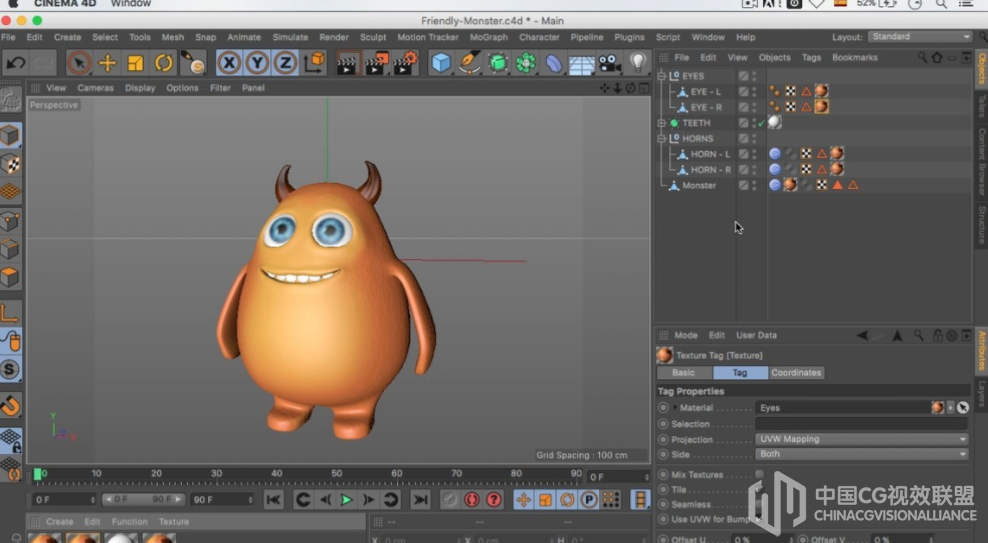Viewport: 988px width, 543px height.
Task: Click the coordinate system icon
Action: point(314,63)
